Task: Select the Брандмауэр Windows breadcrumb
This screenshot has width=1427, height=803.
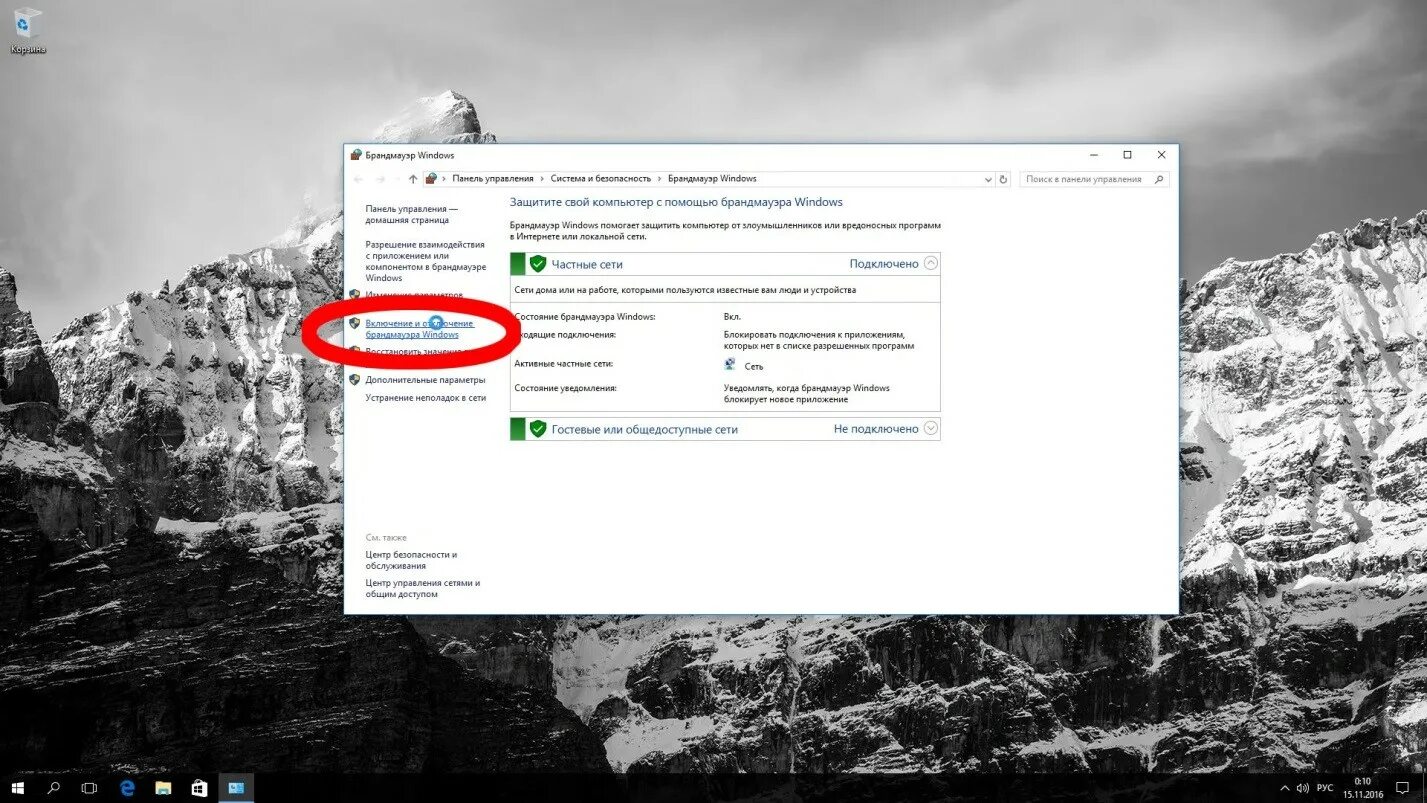Action: coord(712,179)
